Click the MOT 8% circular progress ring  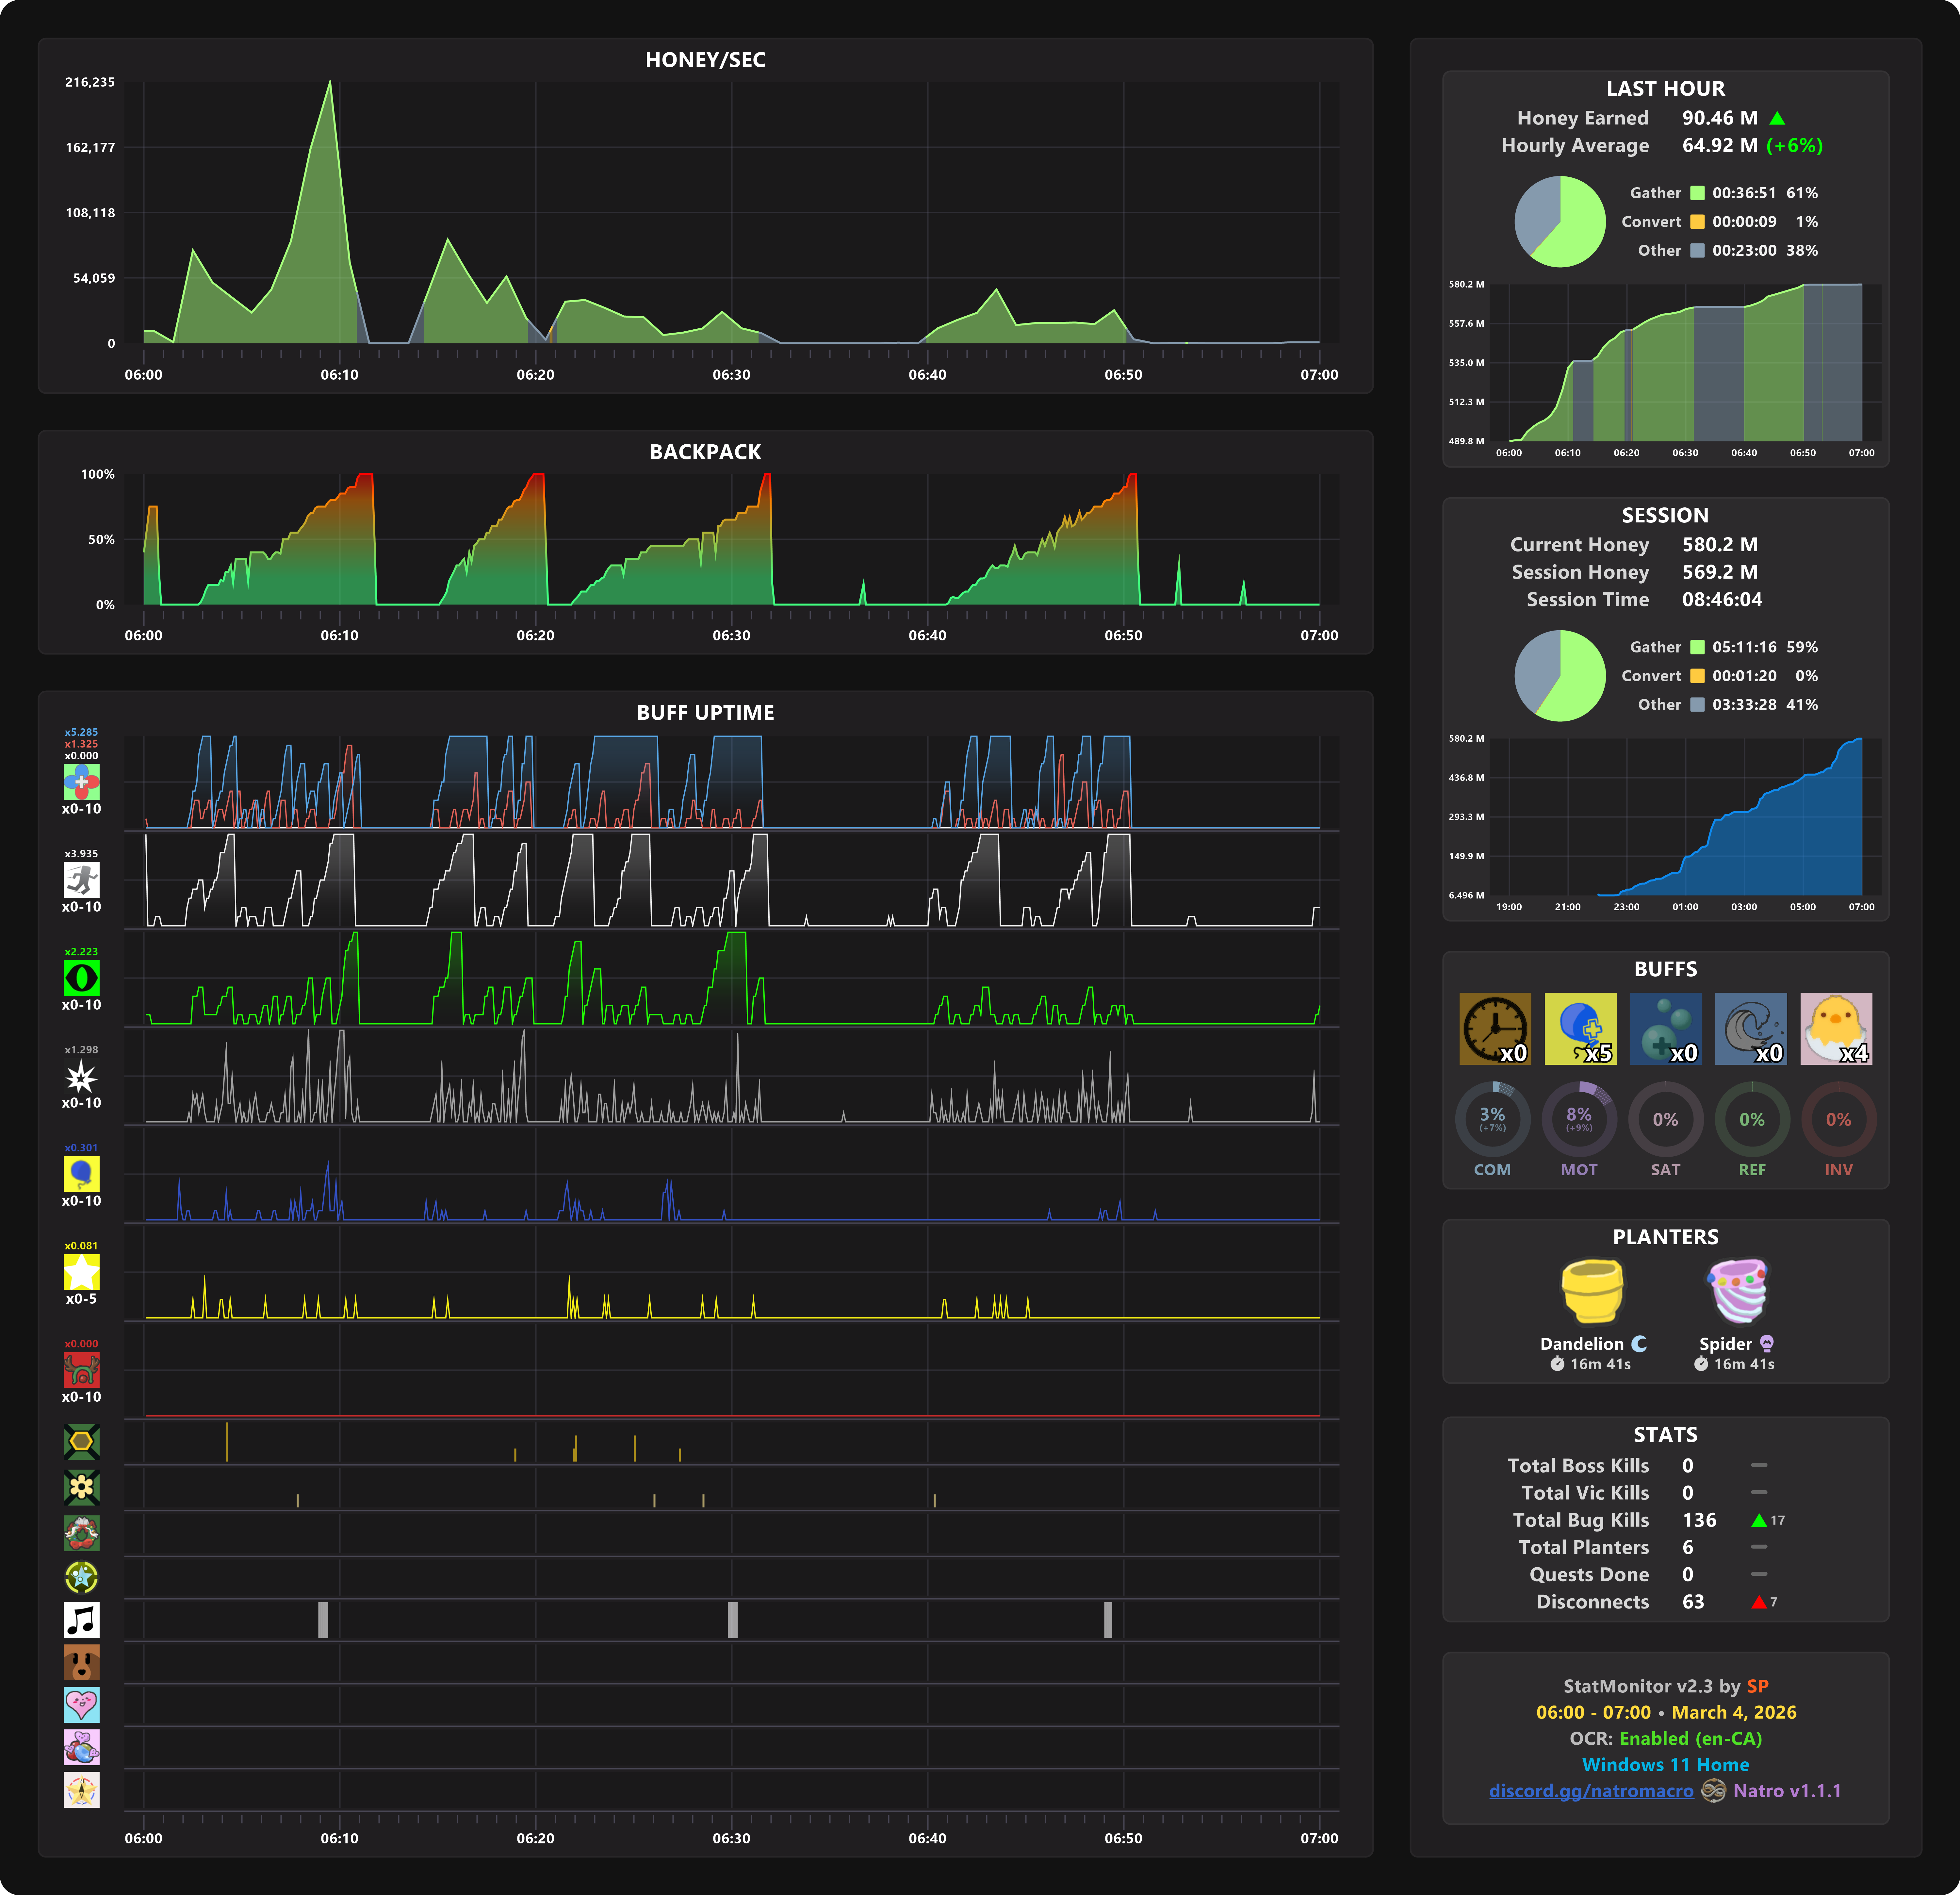click(x=1579, y=1119)
